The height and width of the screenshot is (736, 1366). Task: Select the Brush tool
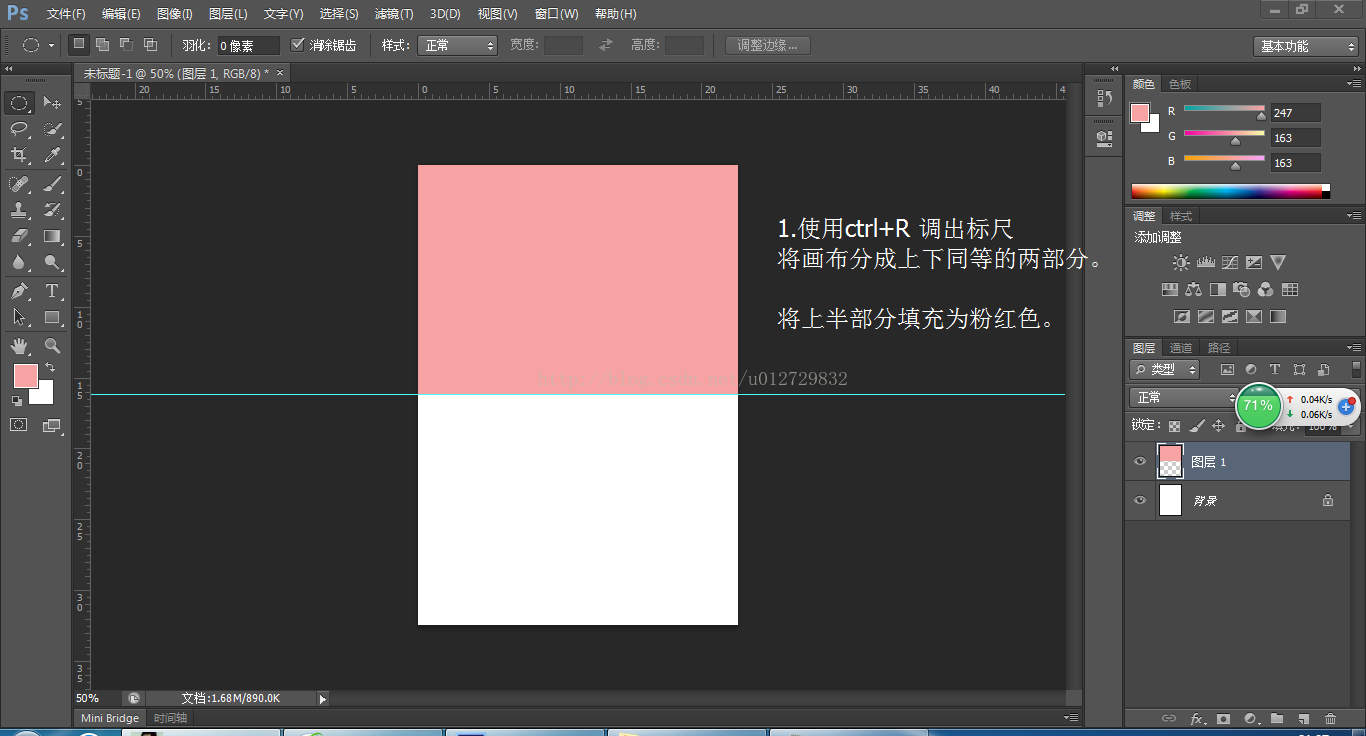[52, 184]
